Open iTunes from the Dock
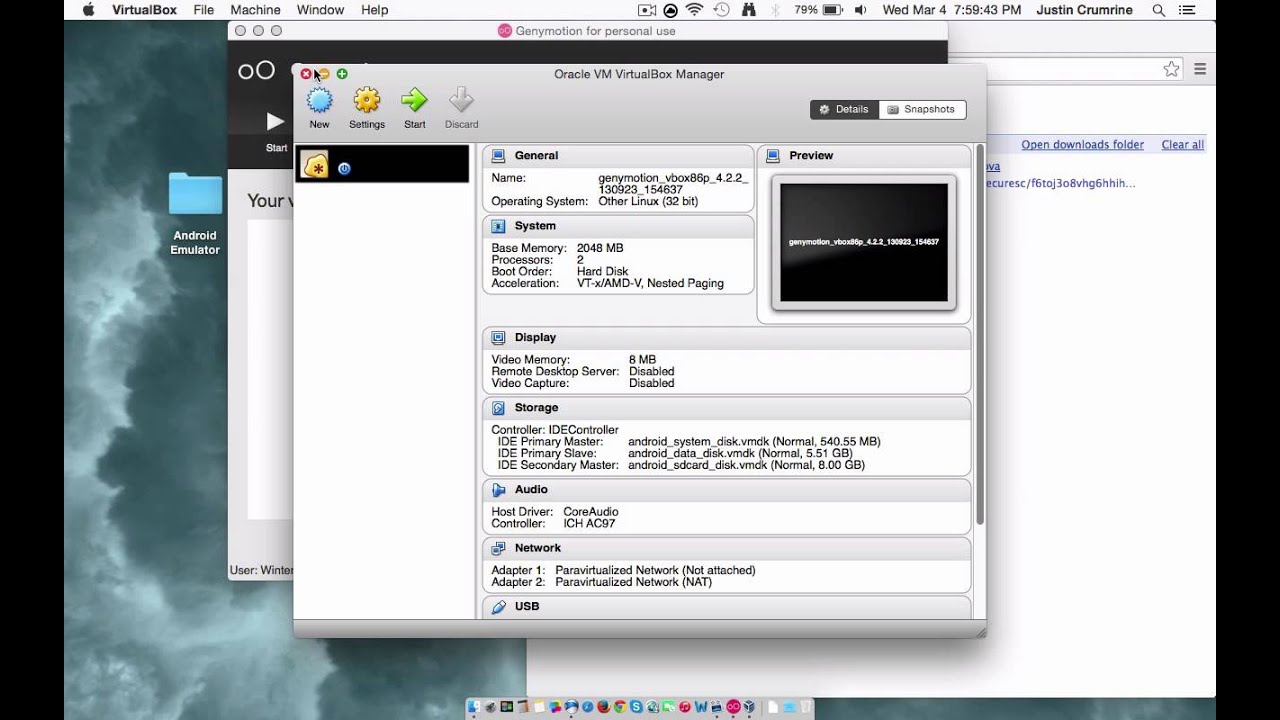The image size is (1280, 720). point(685,707)
